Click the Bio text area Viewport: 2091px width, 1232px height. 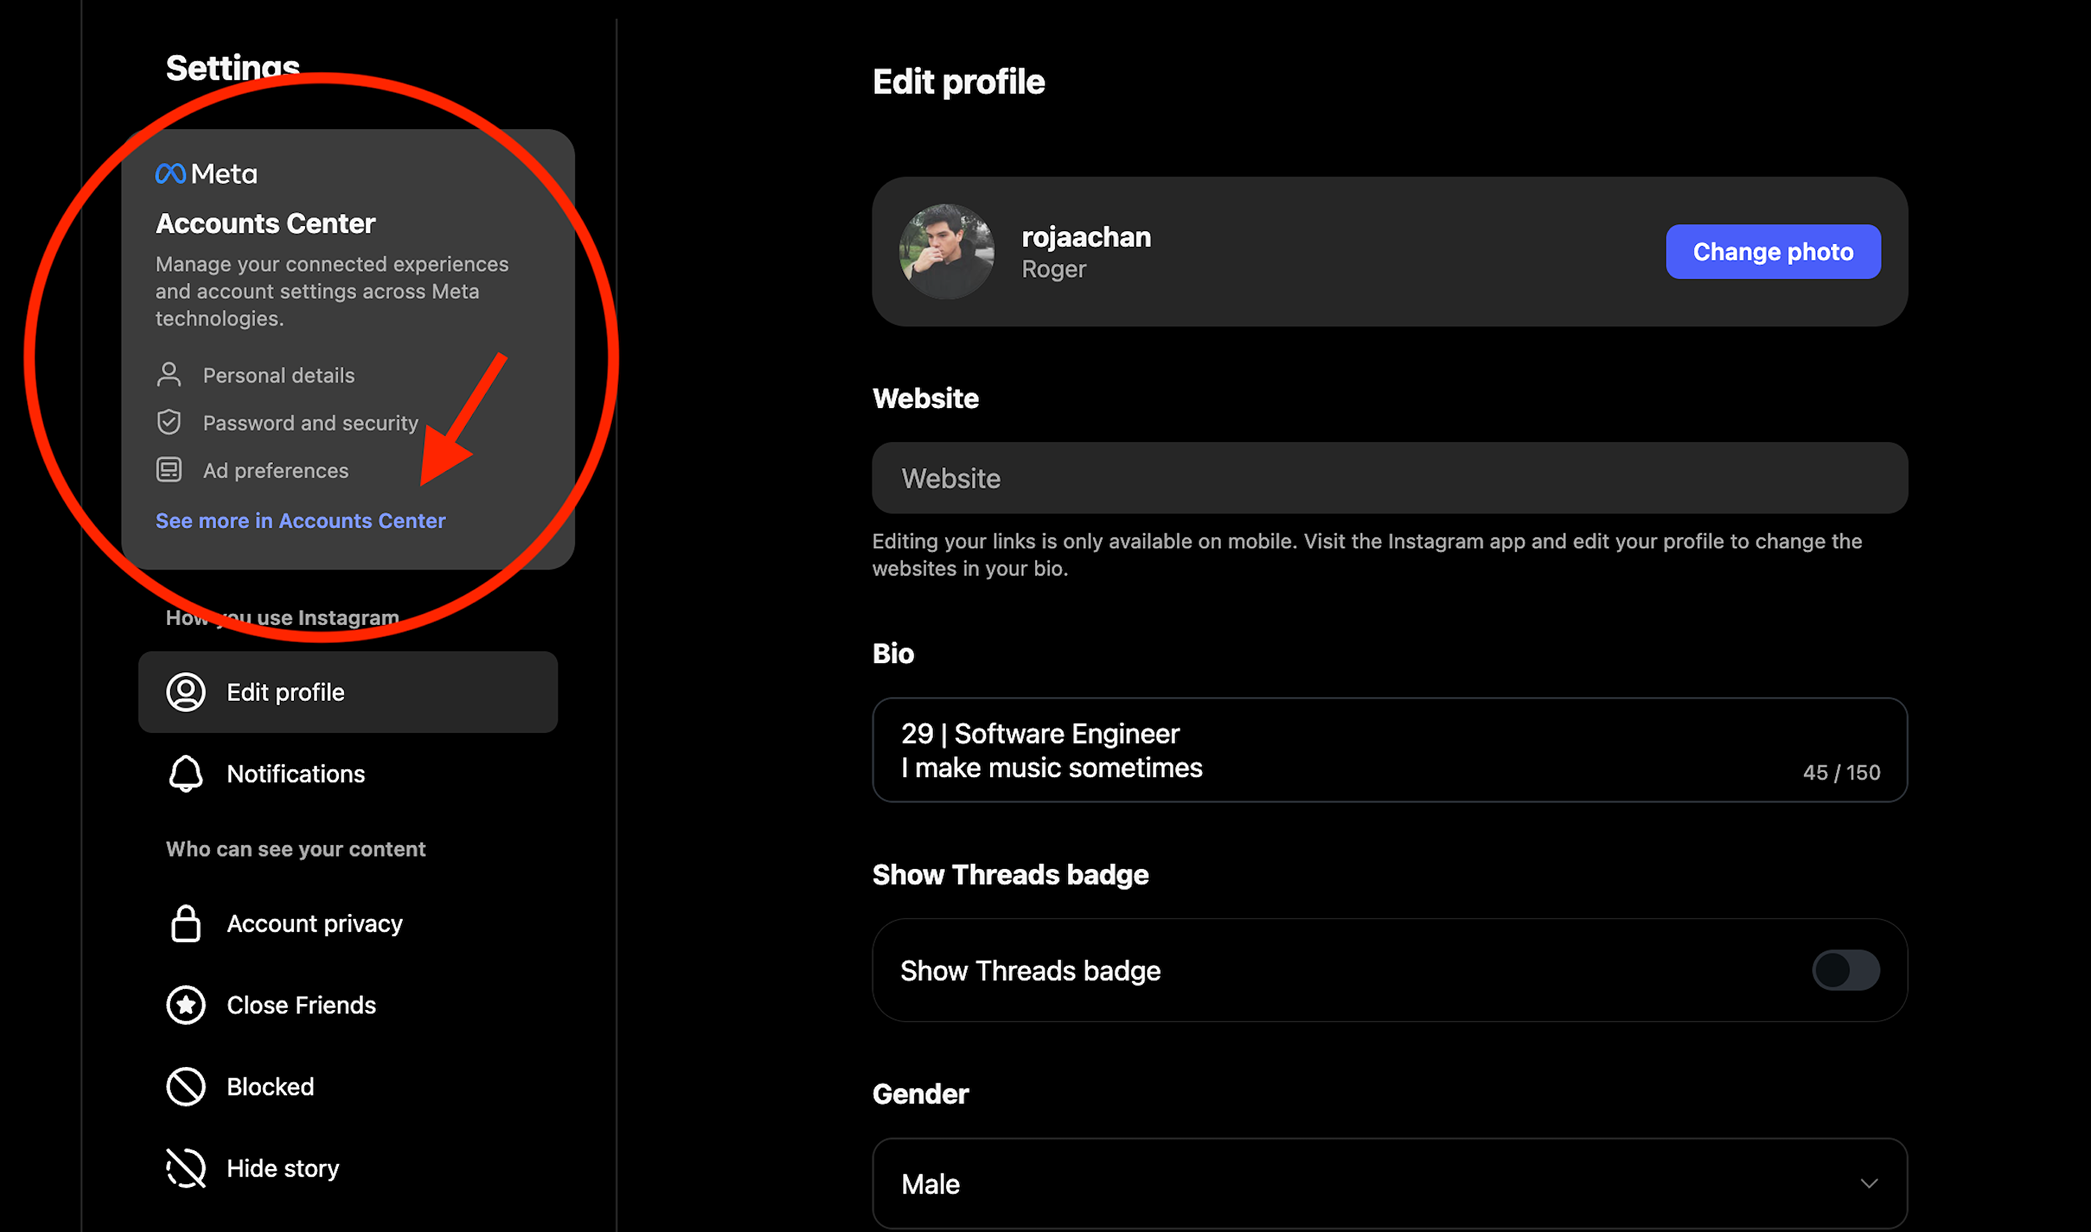pos(1388,750)
